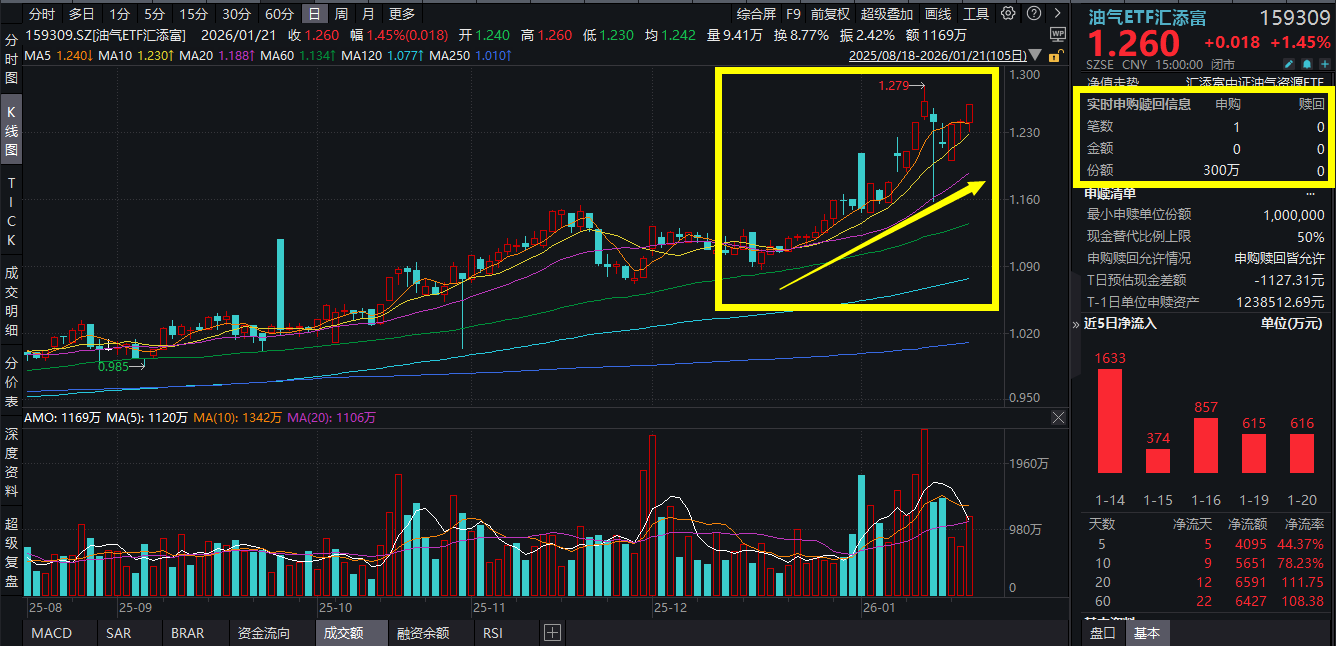Switch to the 周 weekly period

(341, 14)
